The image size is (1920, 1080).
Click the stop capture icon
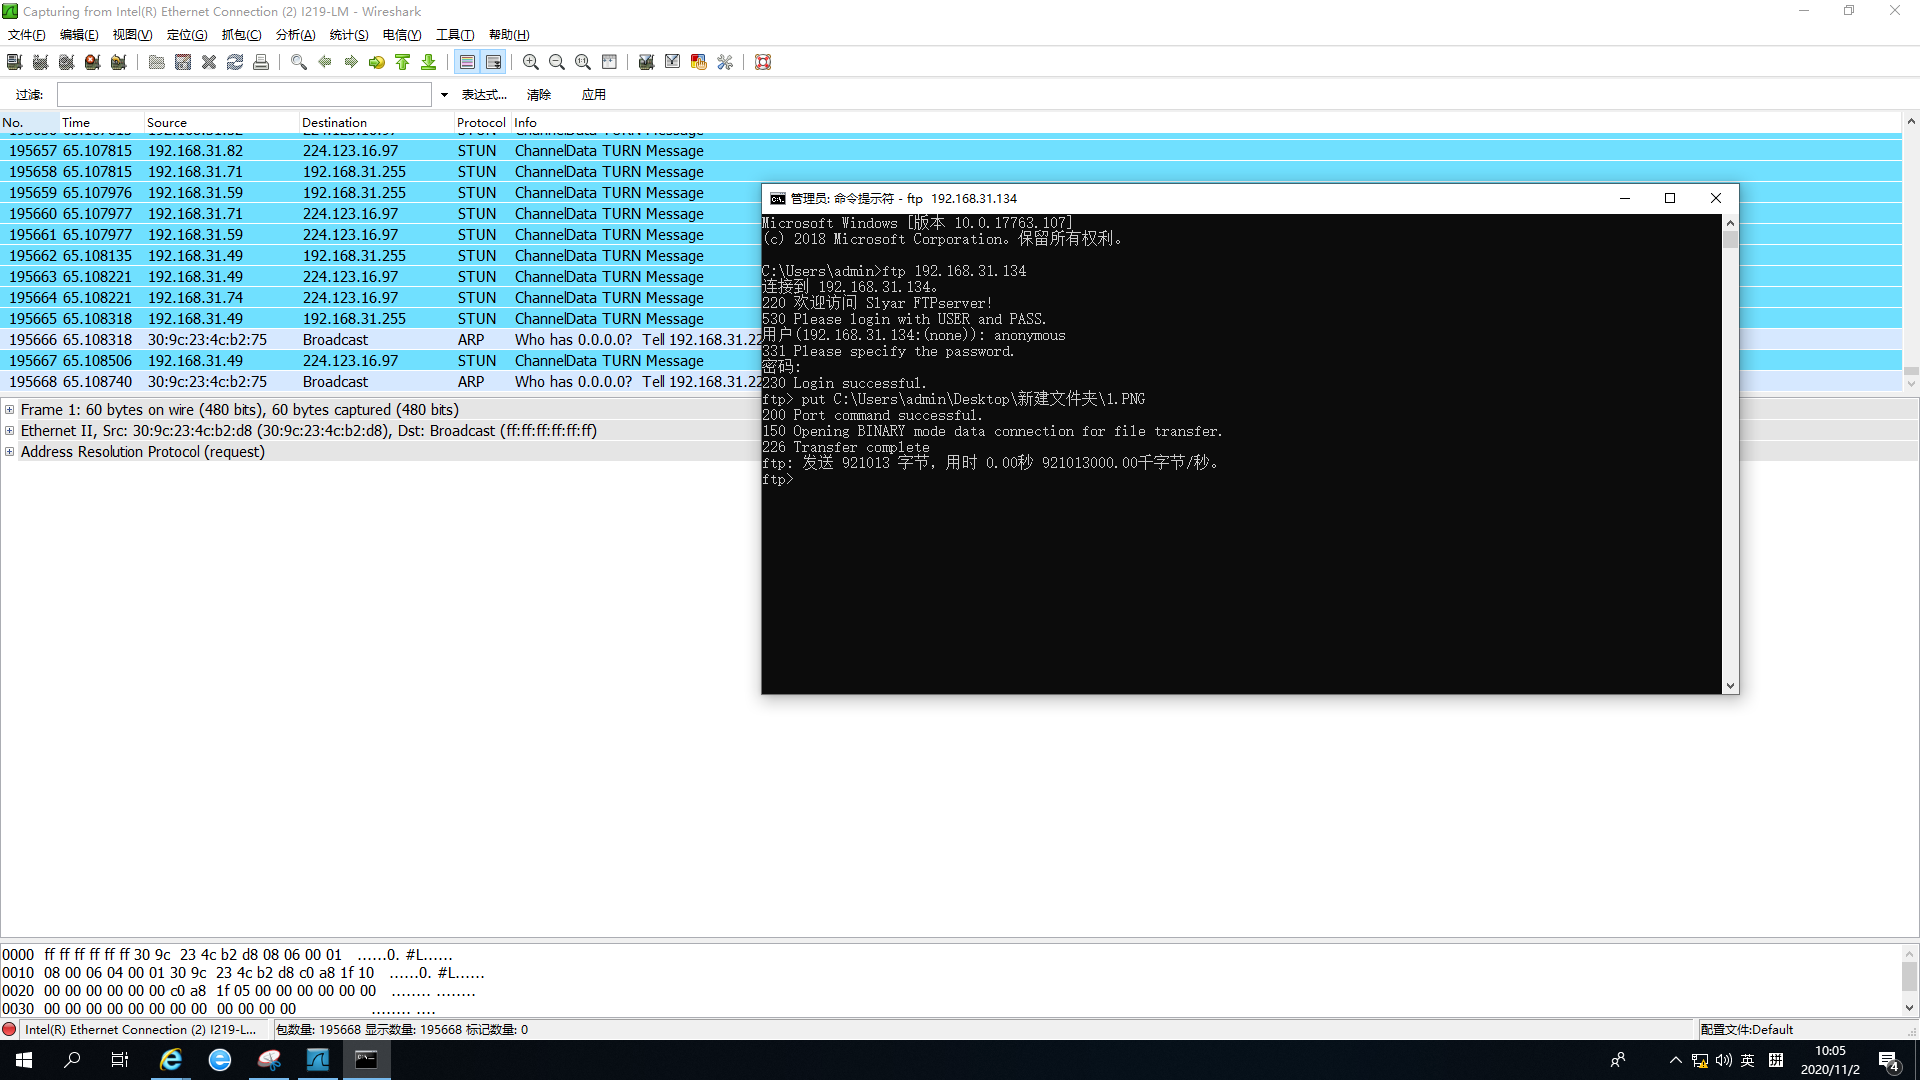(x=92, y=62)
